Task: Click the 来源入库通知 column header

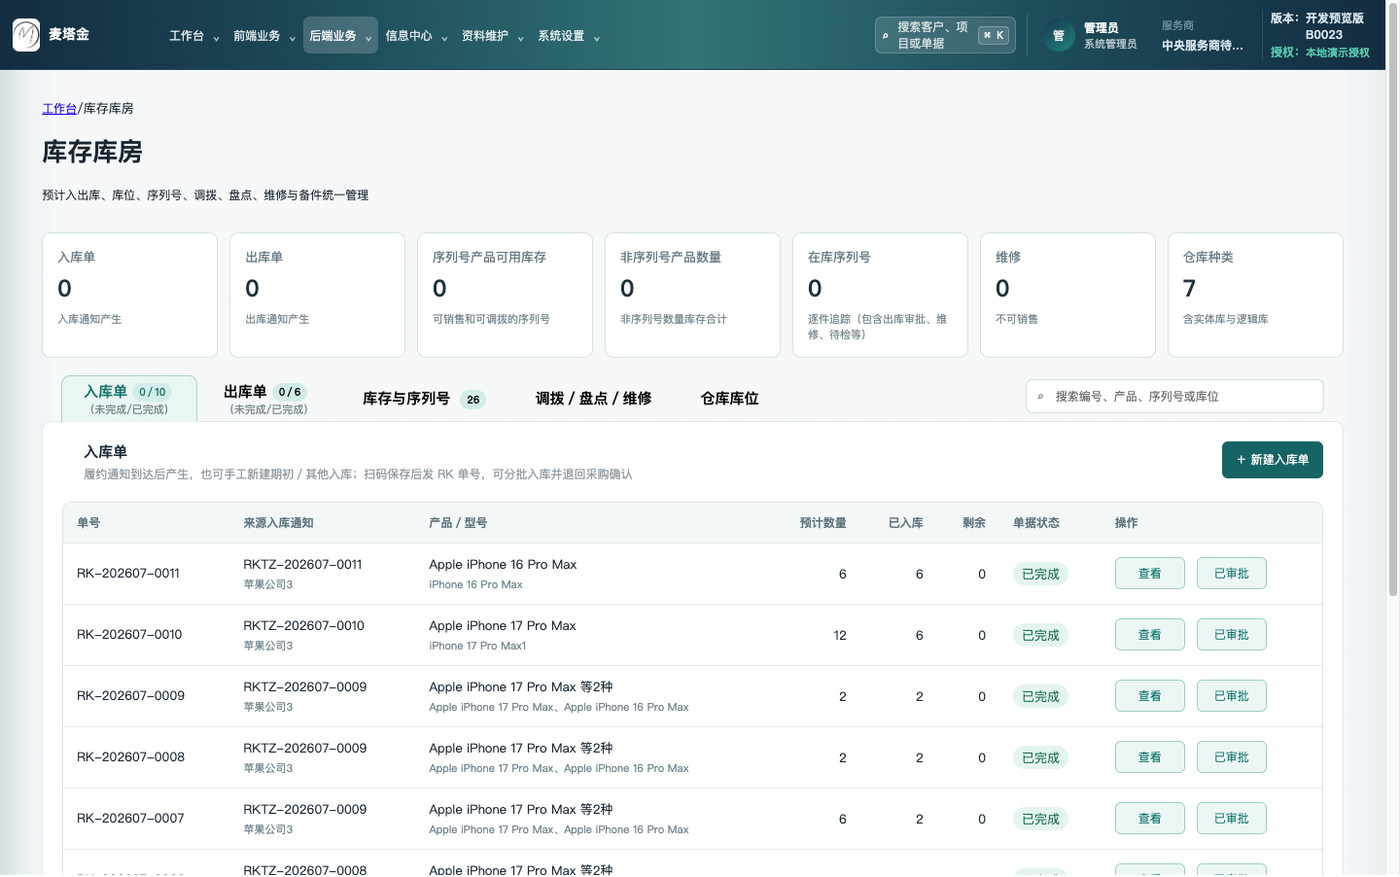Action: coord(278,523)
